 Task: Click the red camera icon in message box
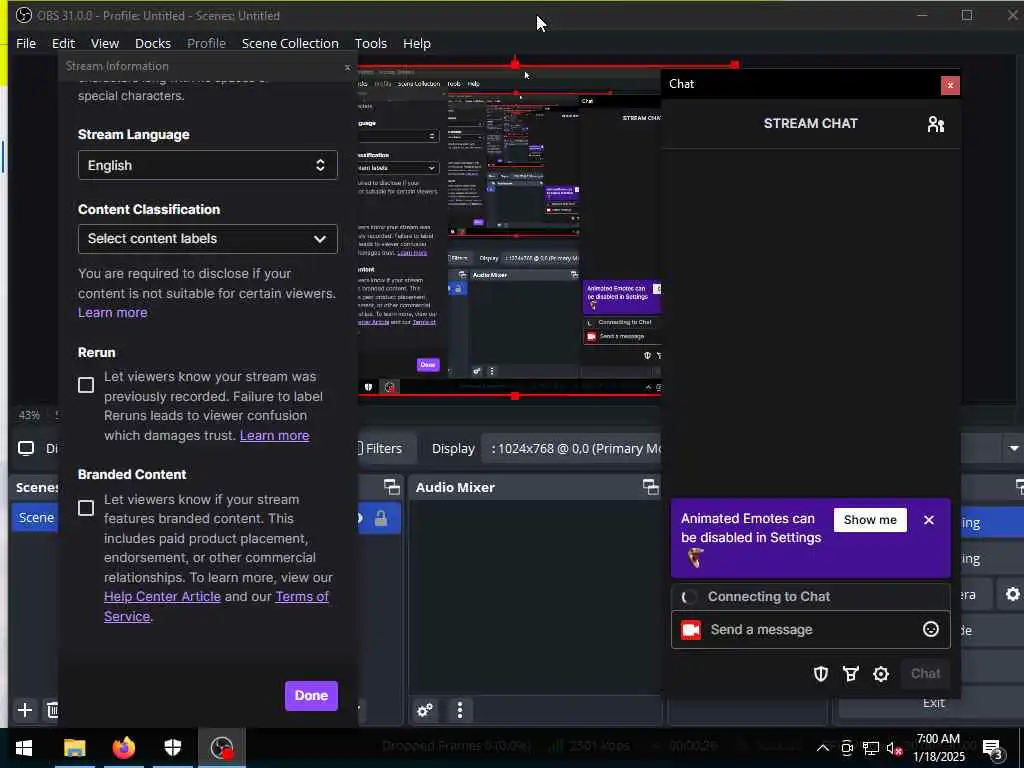click(691, 630)
